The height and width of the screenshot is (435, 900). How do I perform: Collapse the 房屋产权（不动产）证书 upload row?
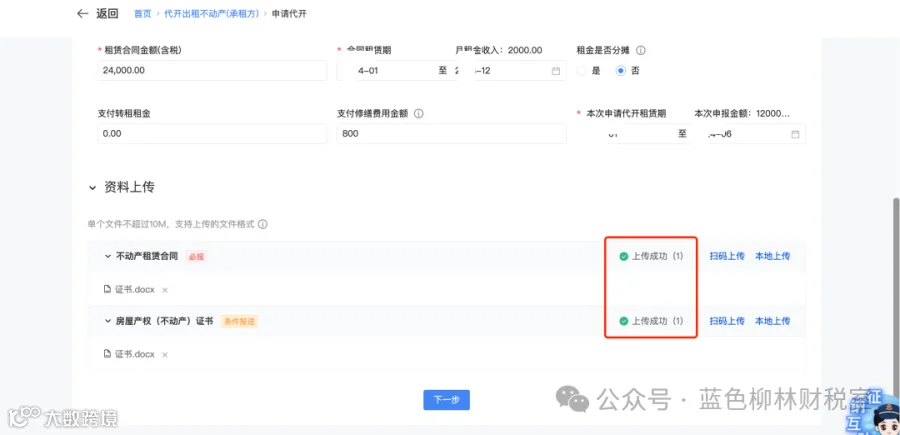(x=107, y=321)
